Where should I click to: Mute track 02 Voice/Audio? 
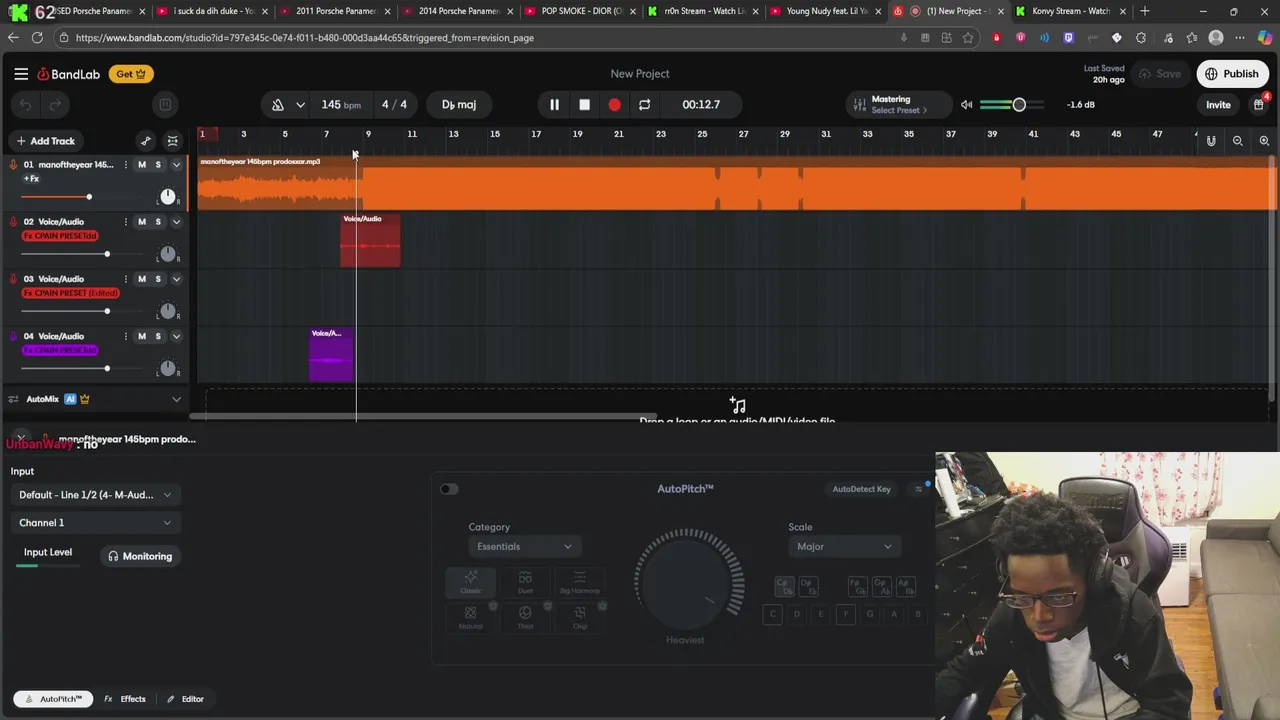pyautogui.click(x=142, y=222)
